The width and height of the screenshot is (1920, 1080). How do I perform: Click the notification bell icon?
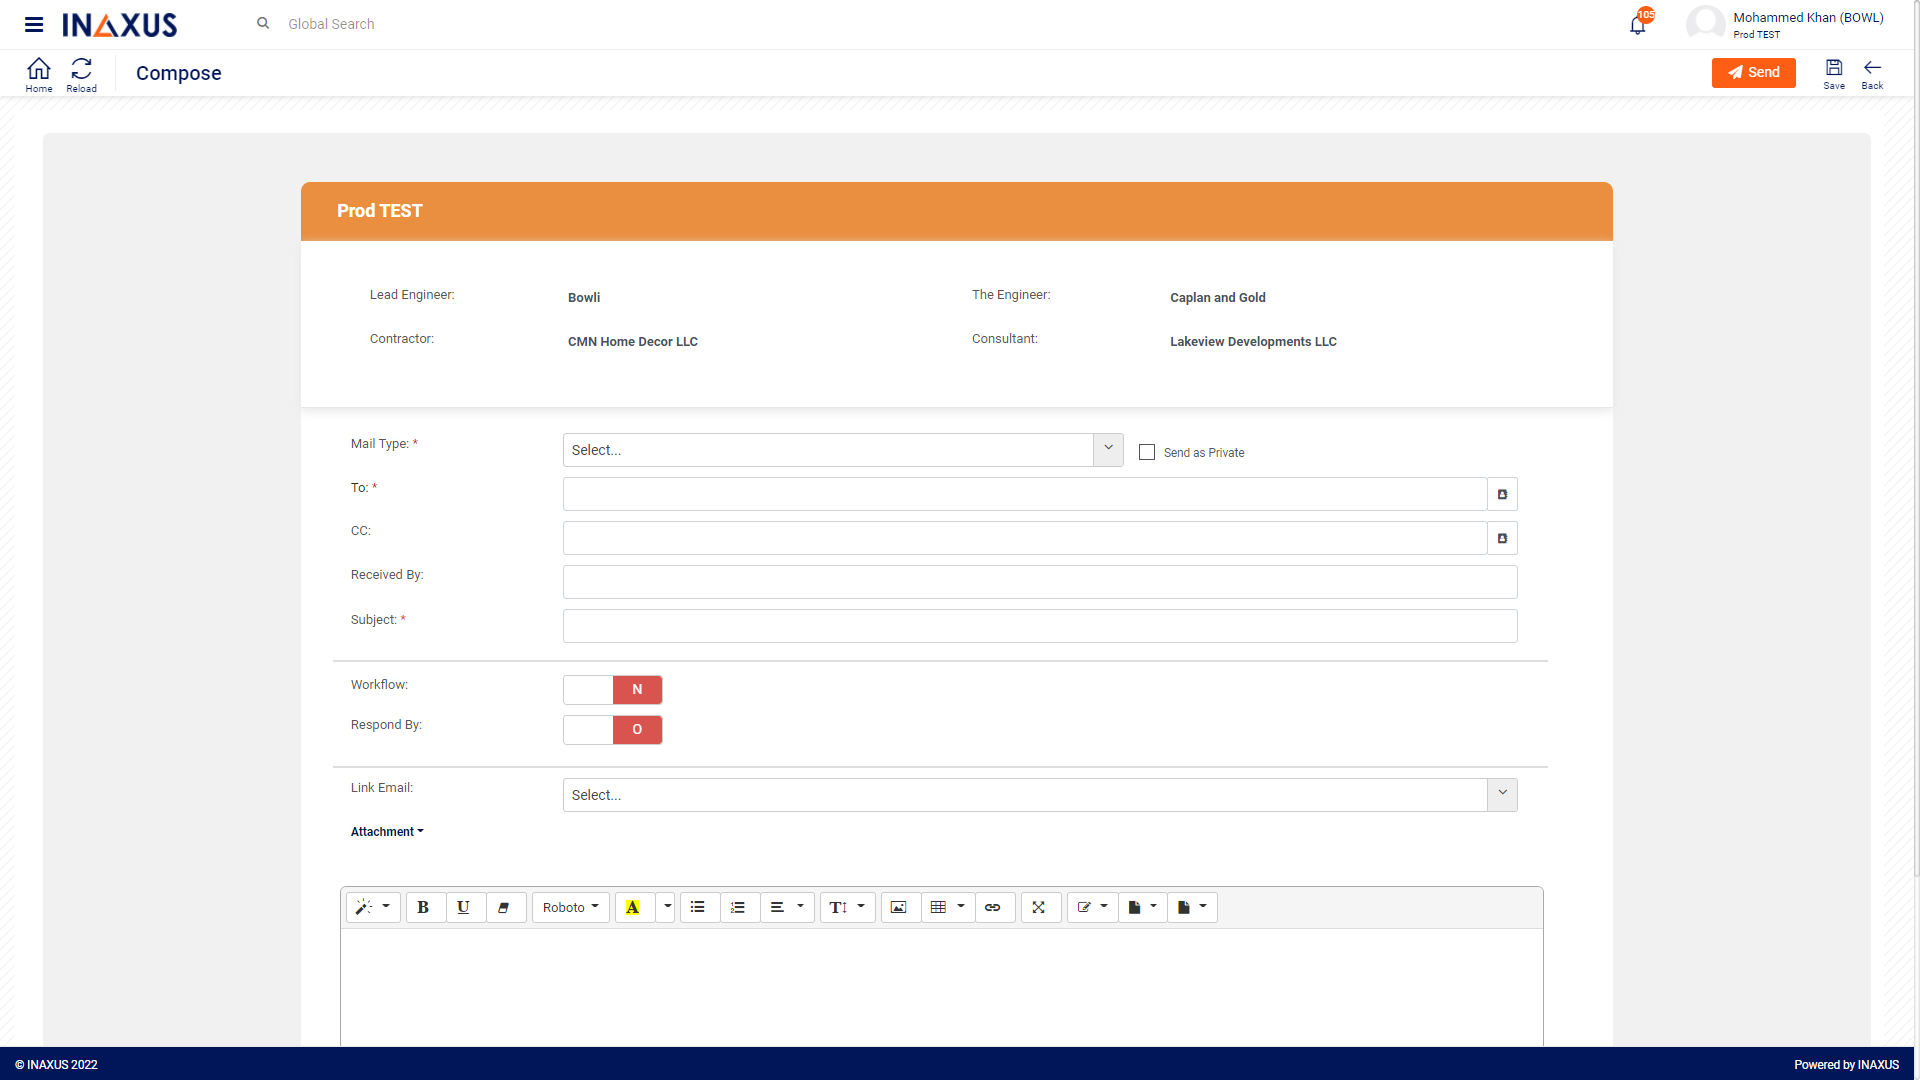tap(1637, 25)
